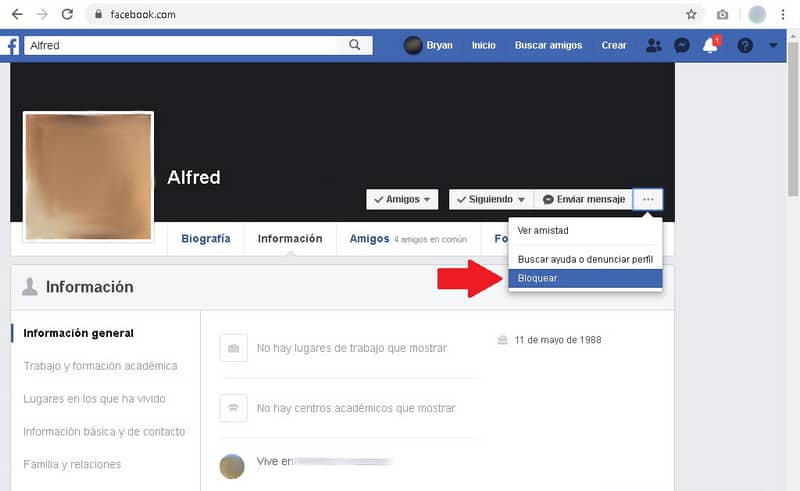The height and width of the screenshot is (491, 800).
Task: Click the Información section person icon
Action: pyautogui.click(x=30, y=286)
